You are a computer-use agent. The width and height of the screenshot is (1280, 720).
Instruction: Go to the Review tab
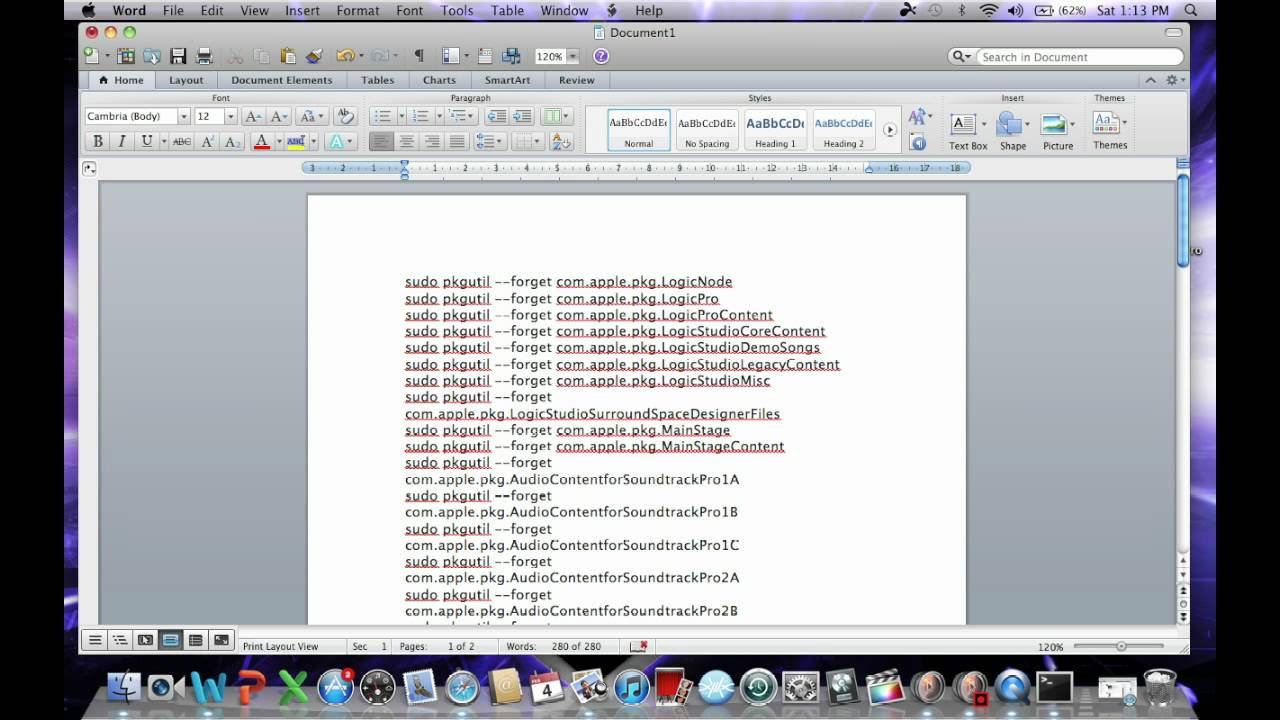[576, 80]
